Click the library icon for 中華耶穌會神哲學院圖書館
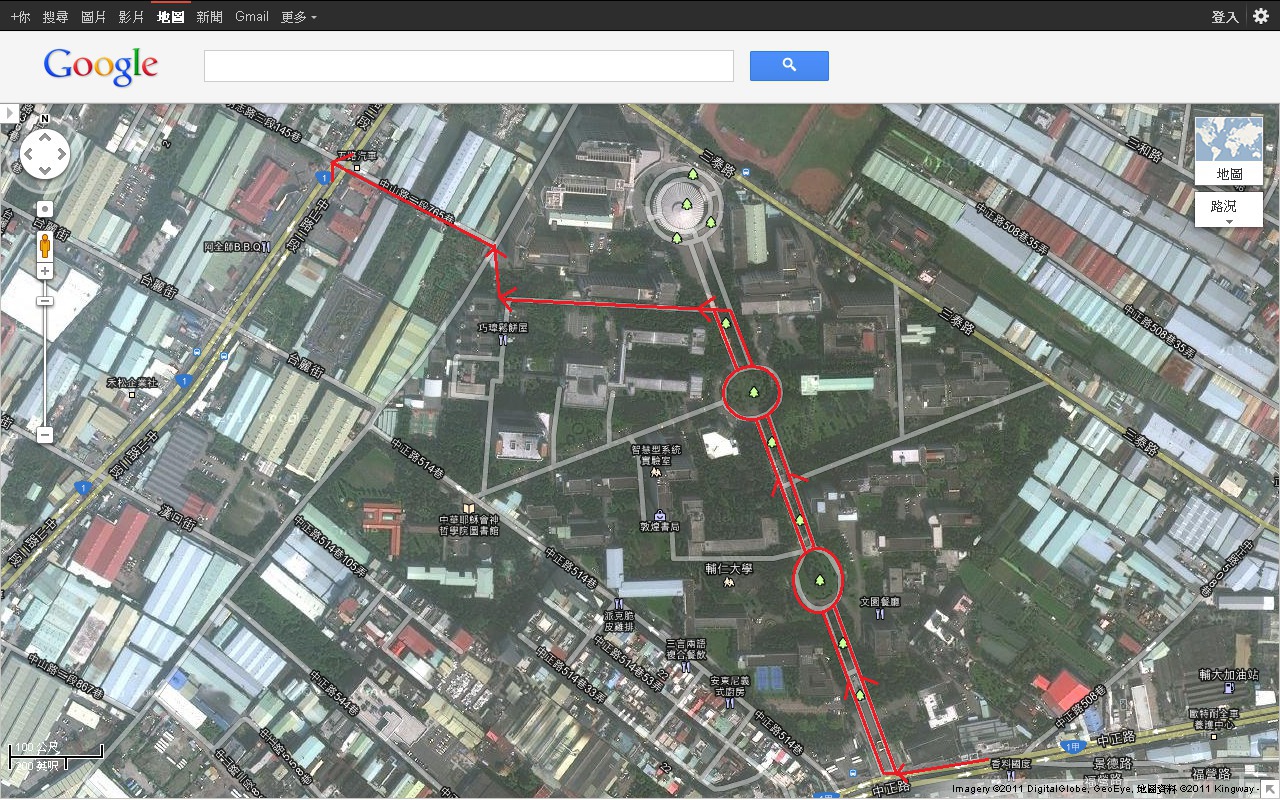The image size is (1280, 800). point(469,508)
